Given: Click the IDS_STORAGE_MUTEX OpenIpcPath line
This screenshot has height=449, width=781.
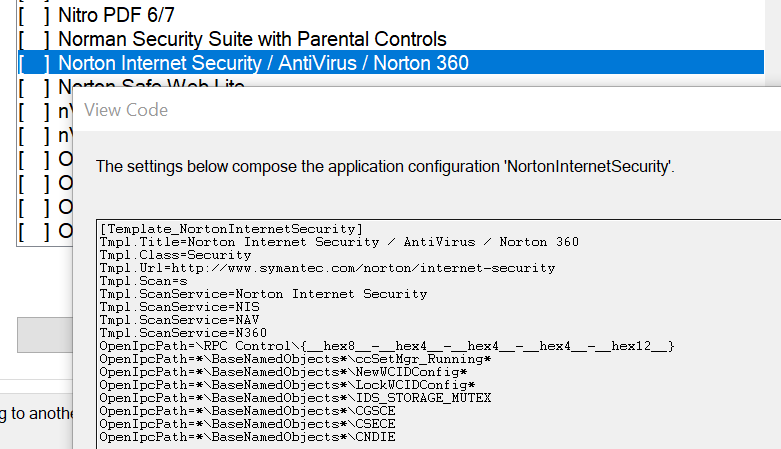Looking at the screenshot, I should [295, 397].
